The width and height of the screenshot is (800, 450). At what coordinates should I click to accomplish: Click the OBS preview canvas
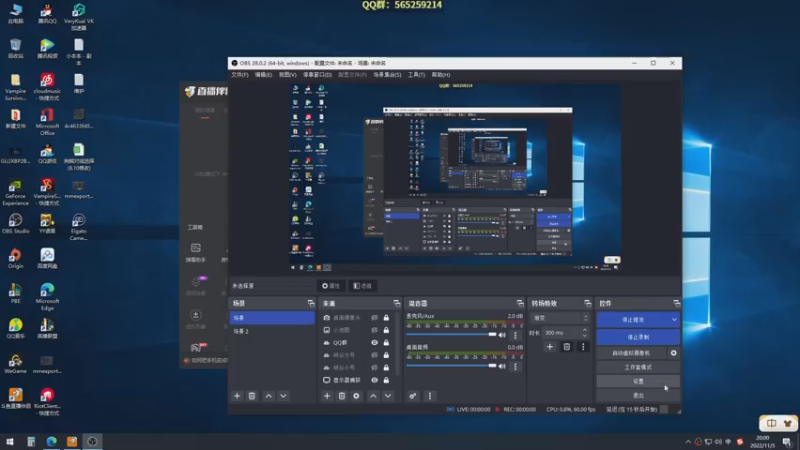tap(455, 177)
